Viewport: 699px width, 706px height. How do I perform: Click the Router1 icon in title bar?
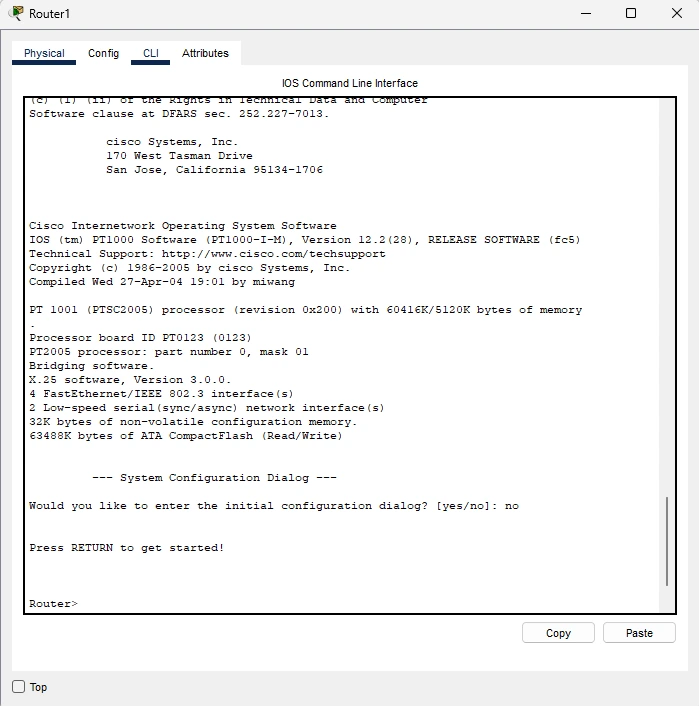pos(16,13)
